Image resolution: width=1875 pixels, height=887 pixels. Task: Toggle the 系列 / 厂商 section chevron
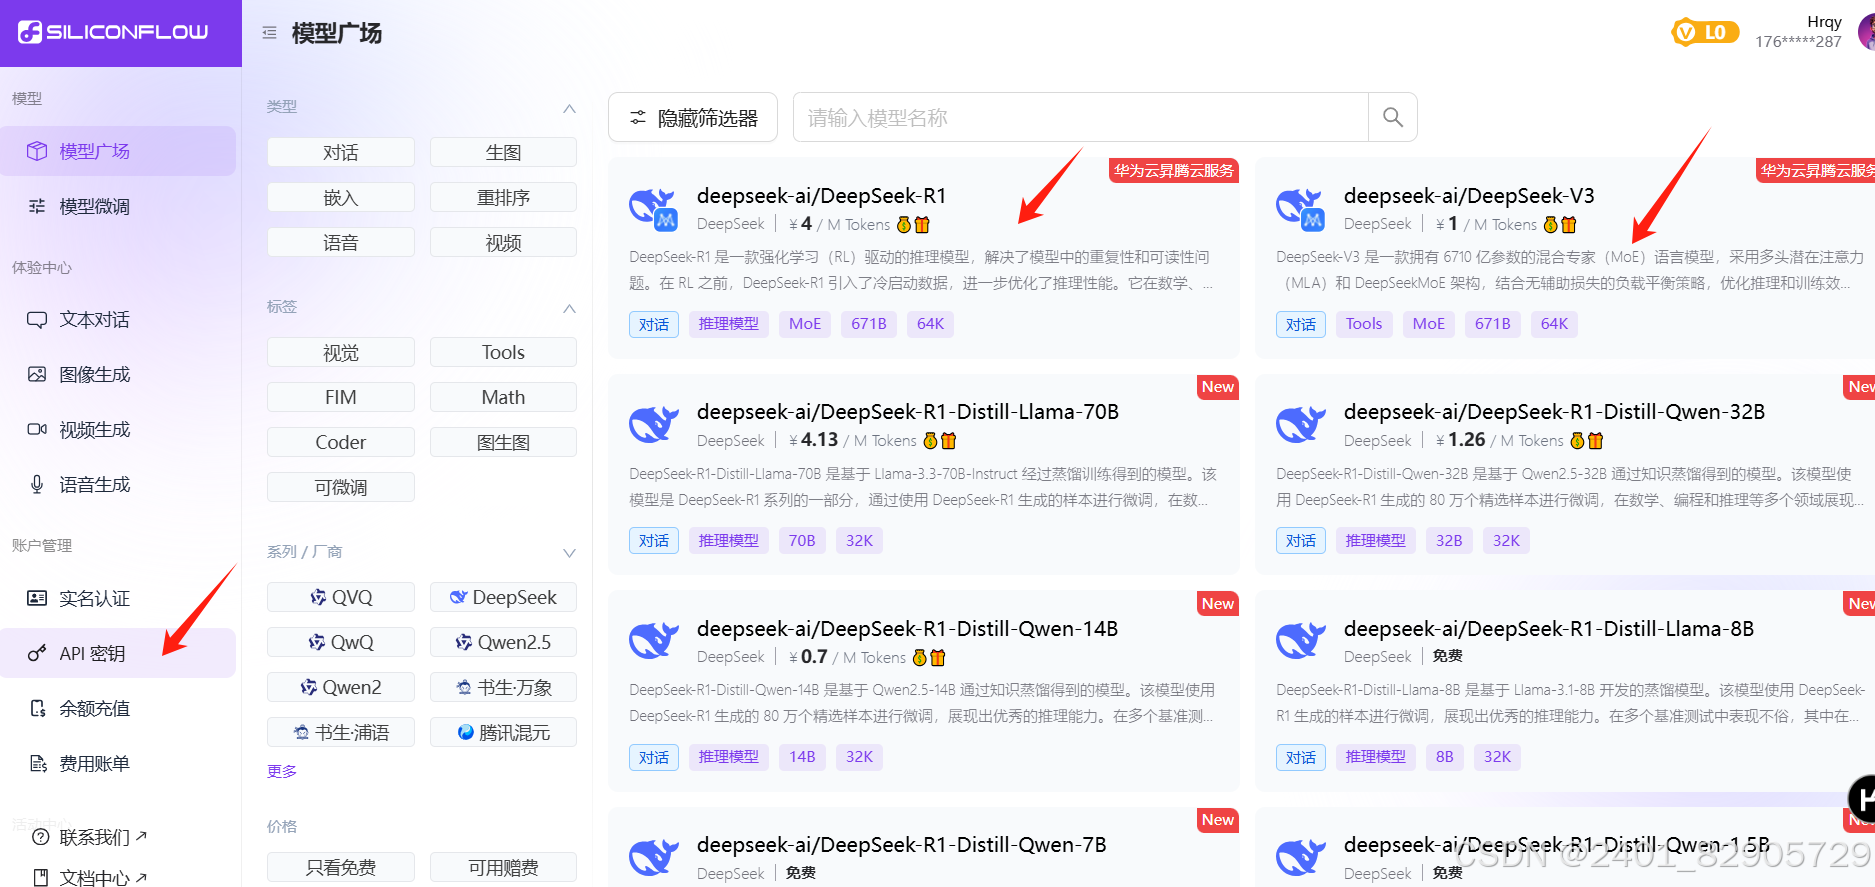[x=569, y=553]
